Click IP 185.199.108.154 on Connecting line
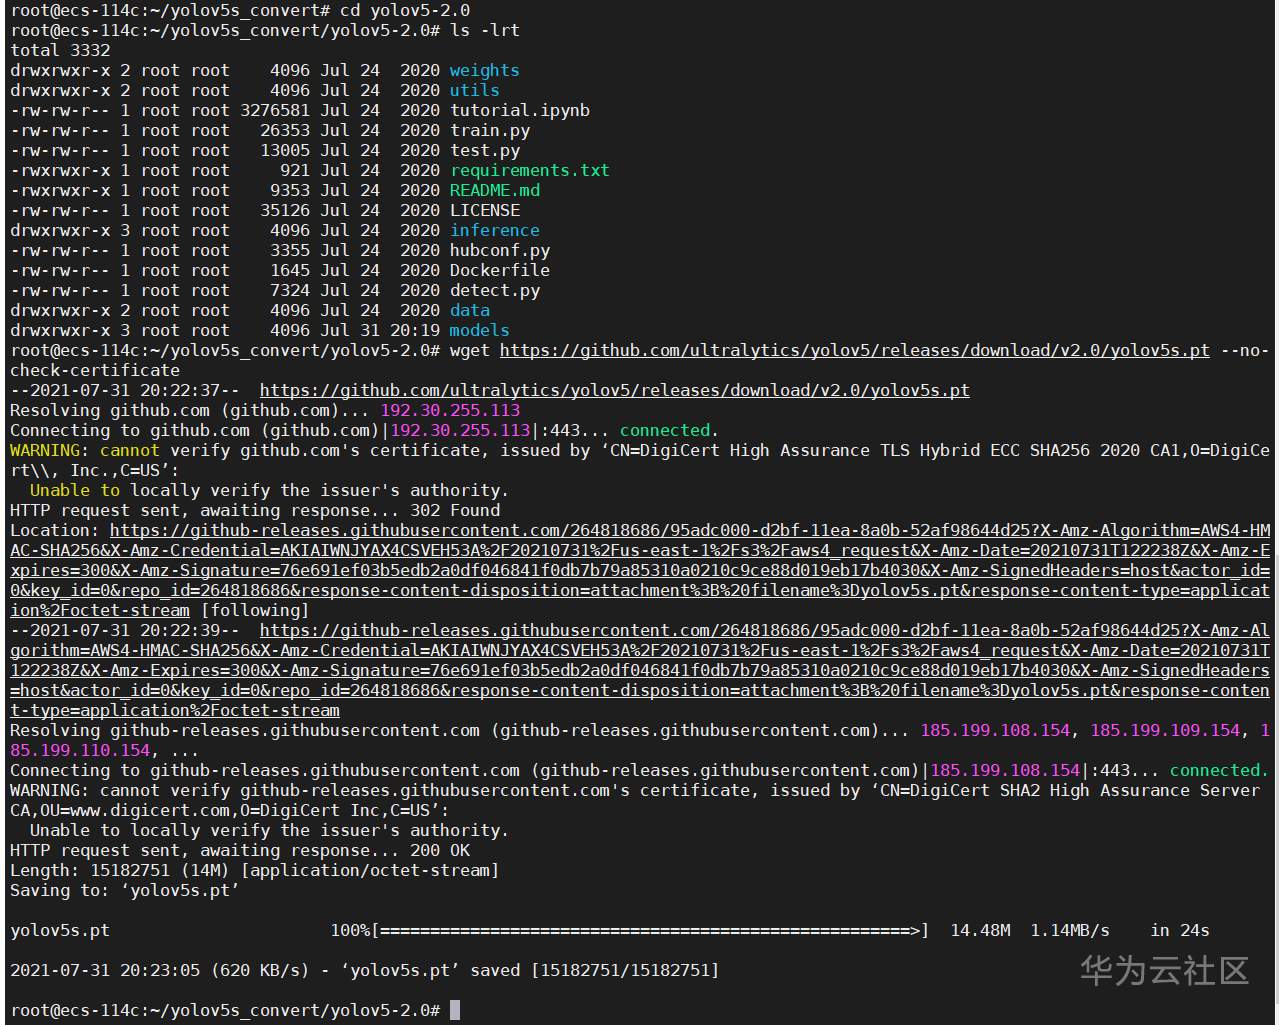The height and width of the screenshot is (1026, 1279). point(1004,770)
